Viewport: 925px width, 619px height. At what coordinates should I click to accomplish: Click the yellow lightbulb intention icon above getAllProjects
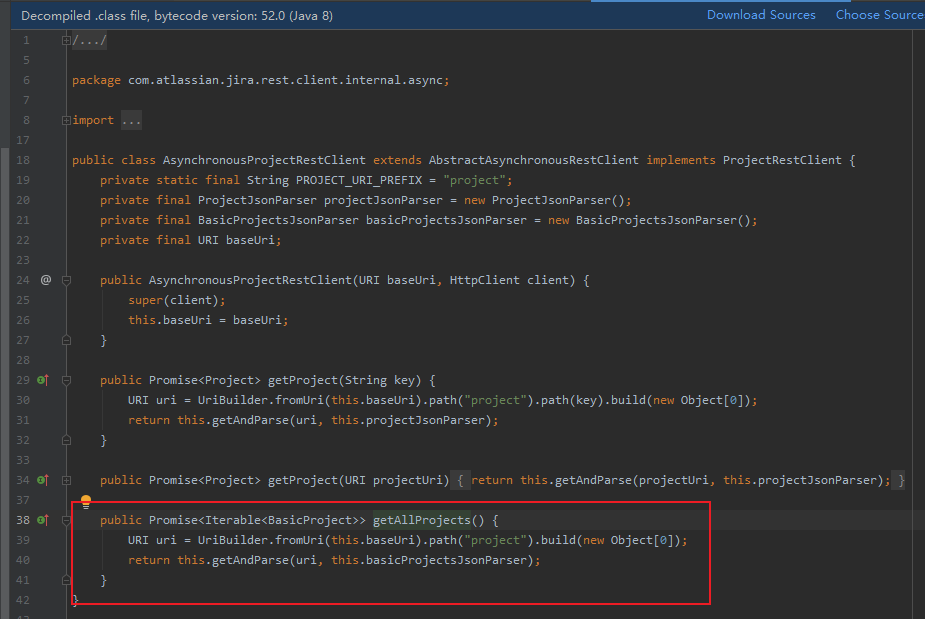pyautogui.click(x=84, y=500)
